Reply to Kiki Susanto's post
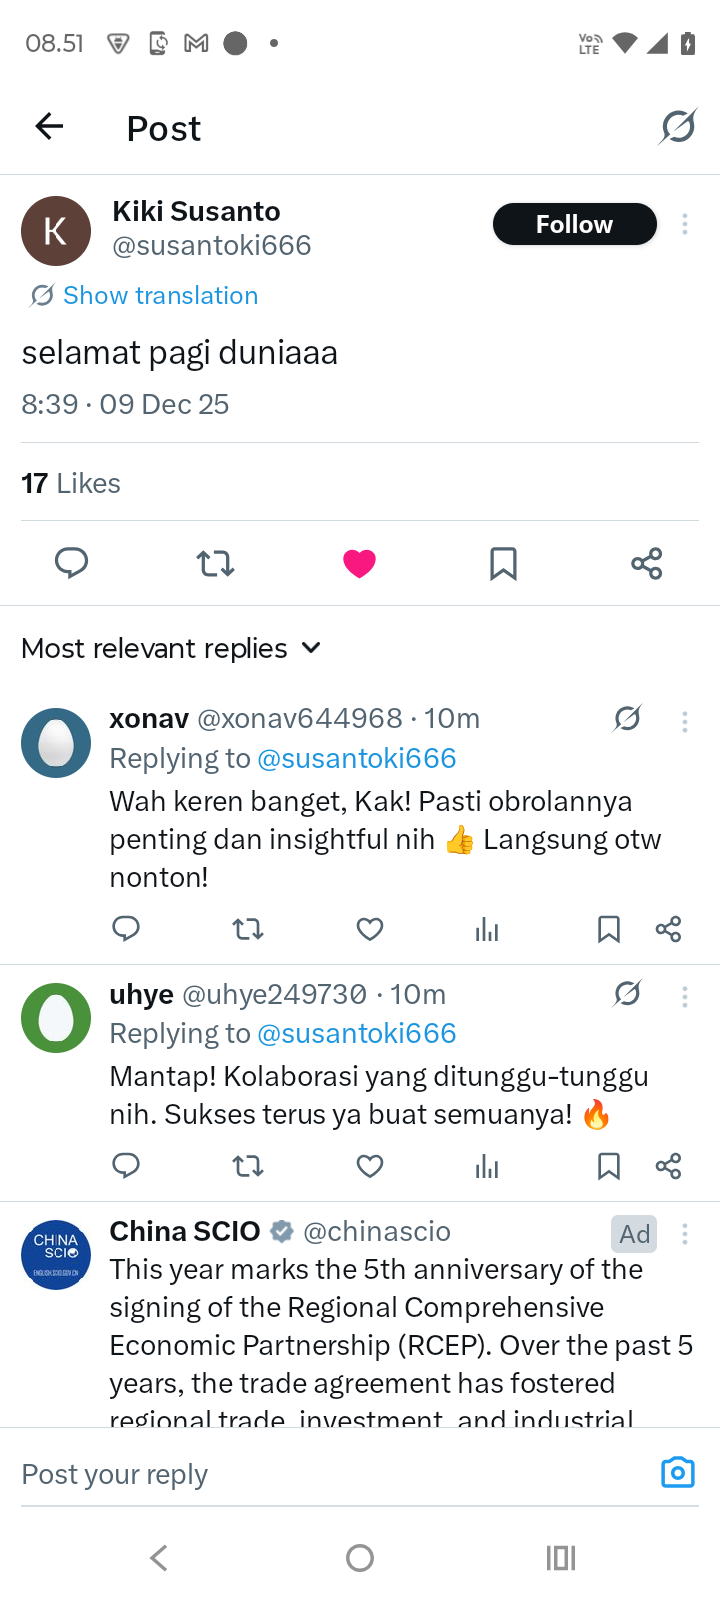 pos(71,563)
